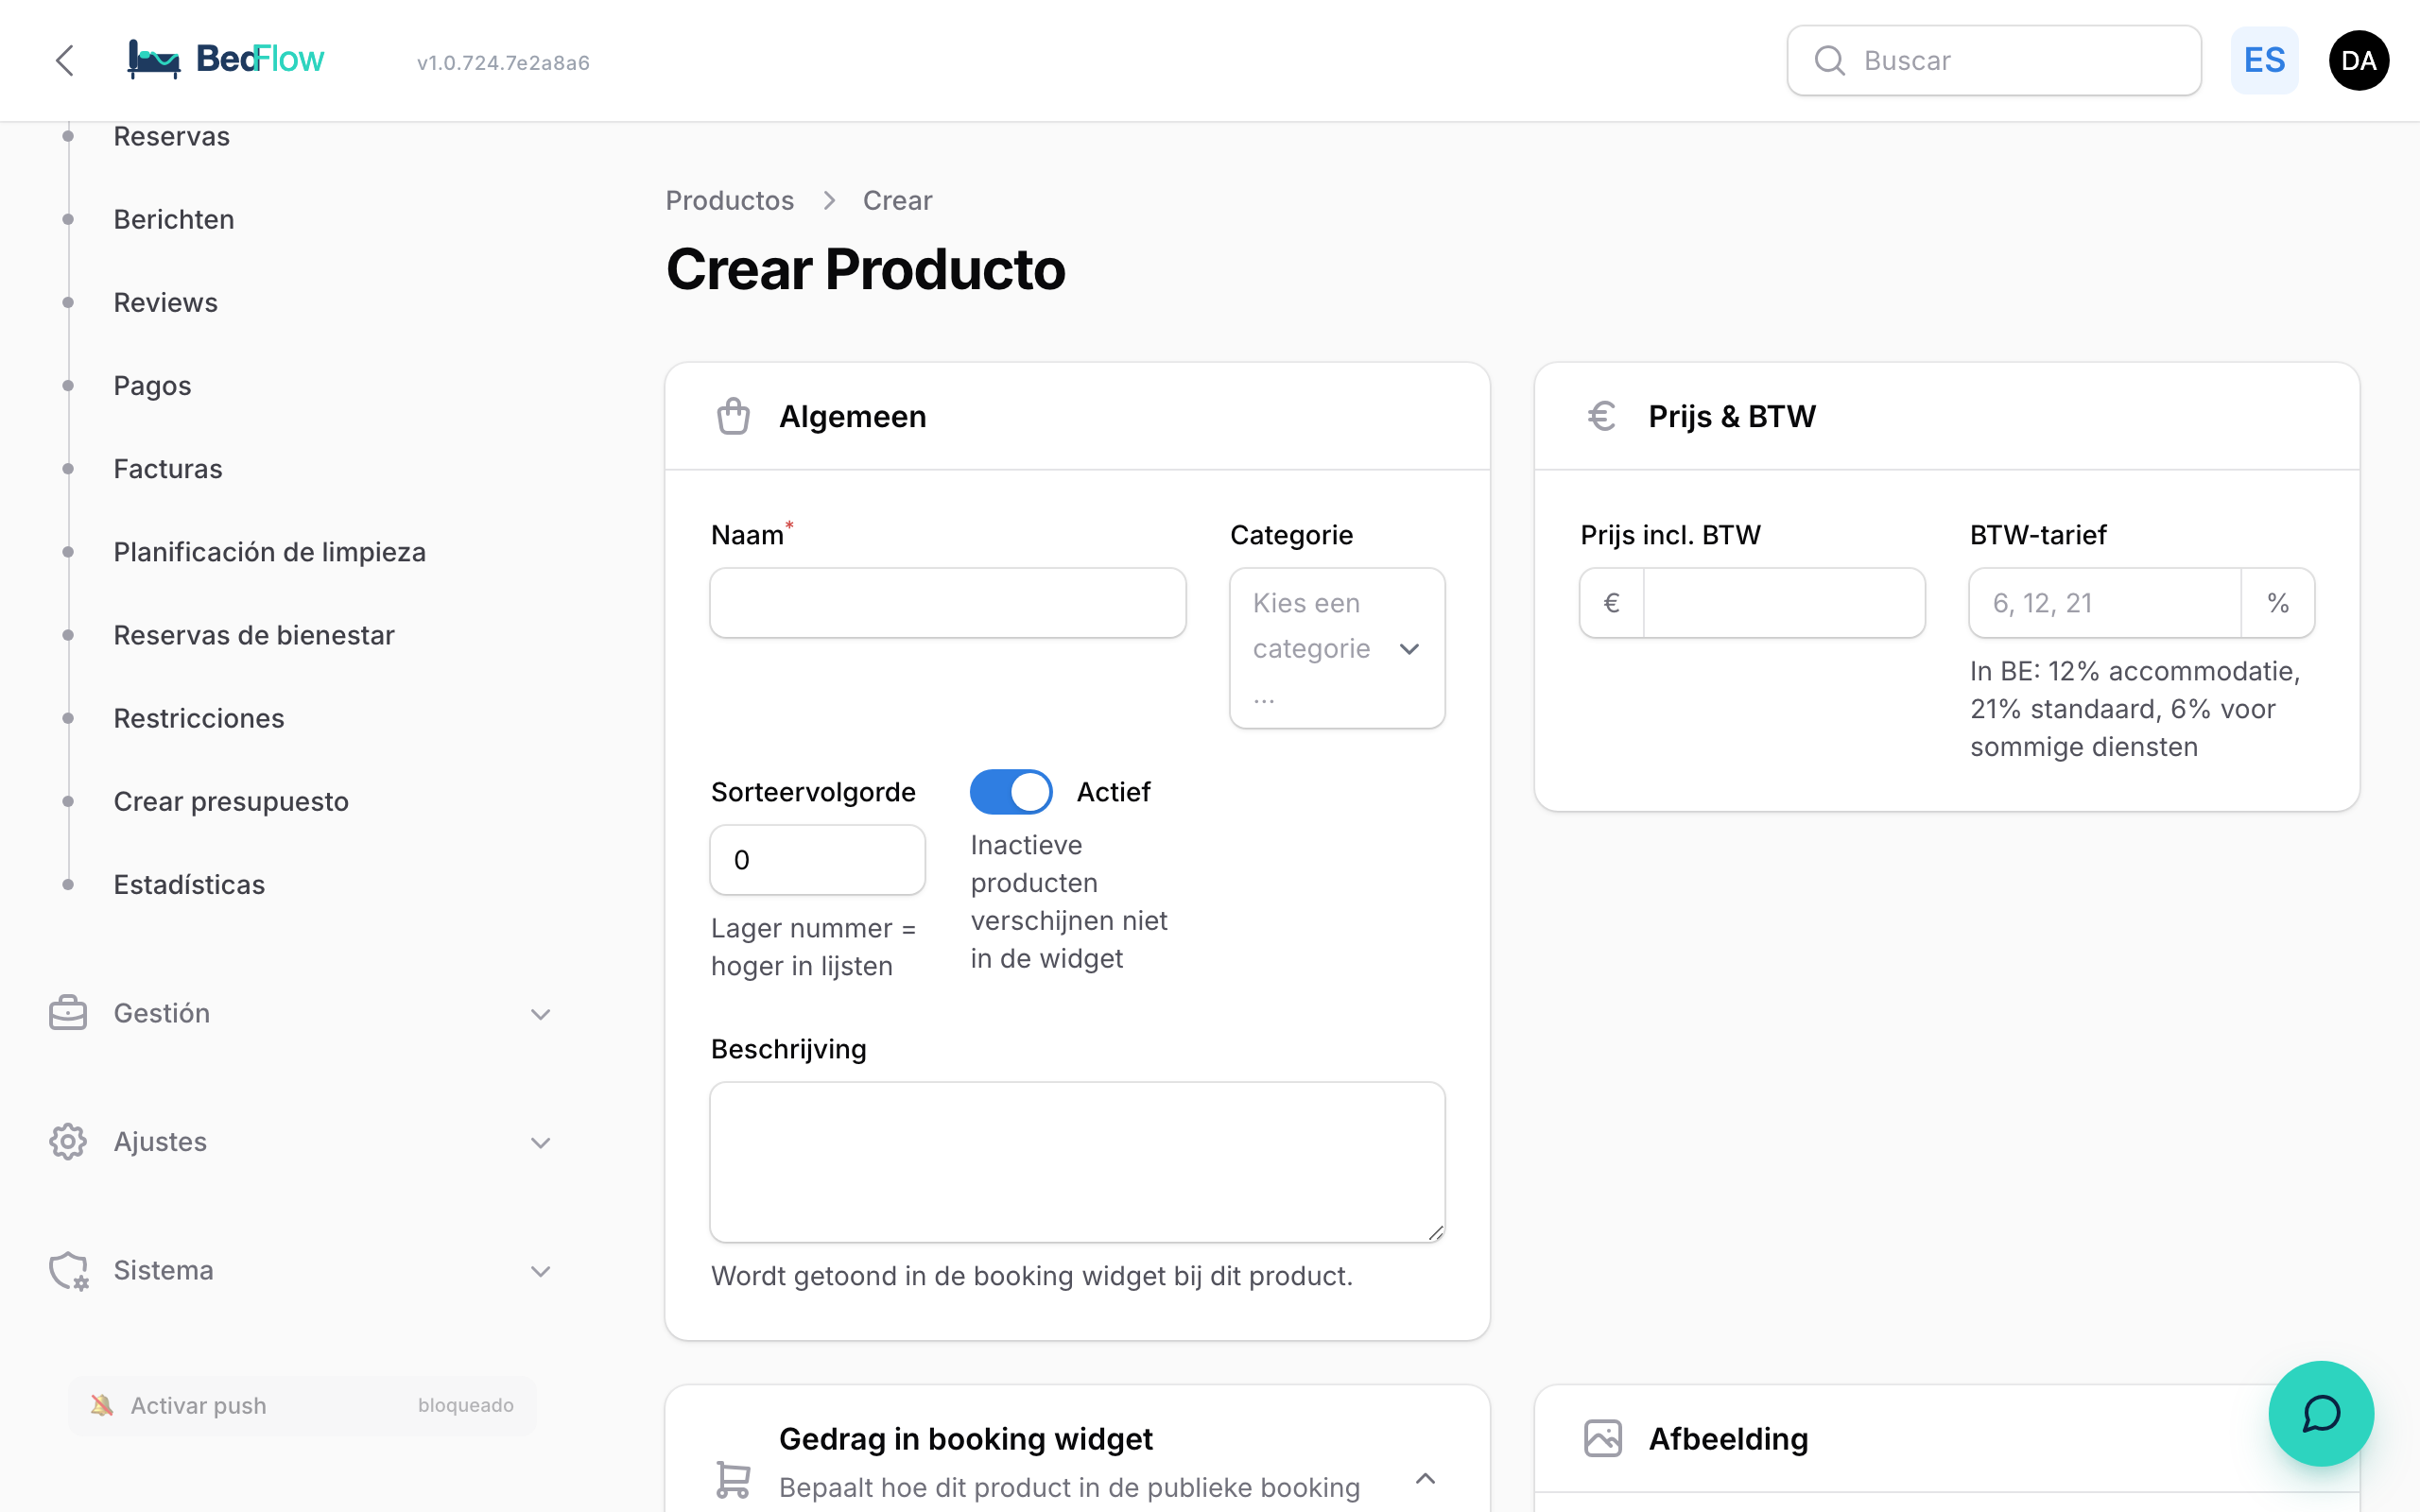Select Crear presupuesto
This screenshot has width=2420, height=1512.
pyautogui.click(x=231, y=801)
